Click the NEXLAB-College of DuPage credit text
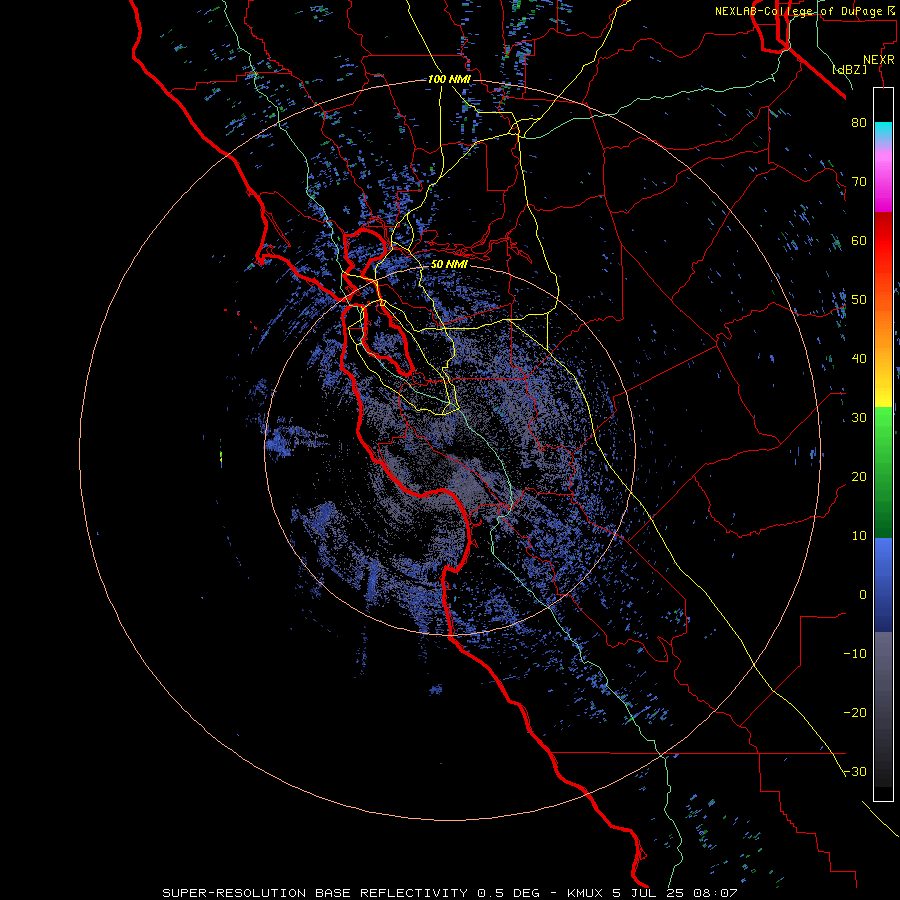 click(798, 11)
